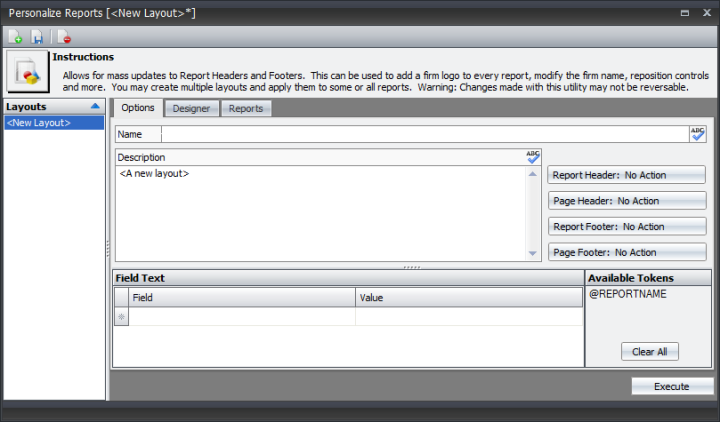Click the Report Header: No Action button
This screenshot has height=422, width=720.
pyautogui.click(x=626, y=175)
